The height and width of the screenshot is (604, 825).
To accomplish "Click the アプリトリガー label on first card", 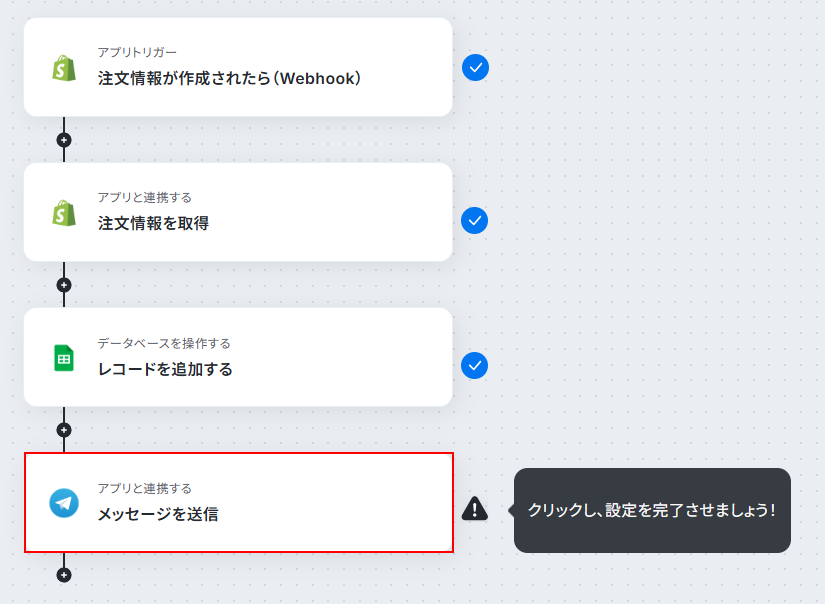I will 137,52.
